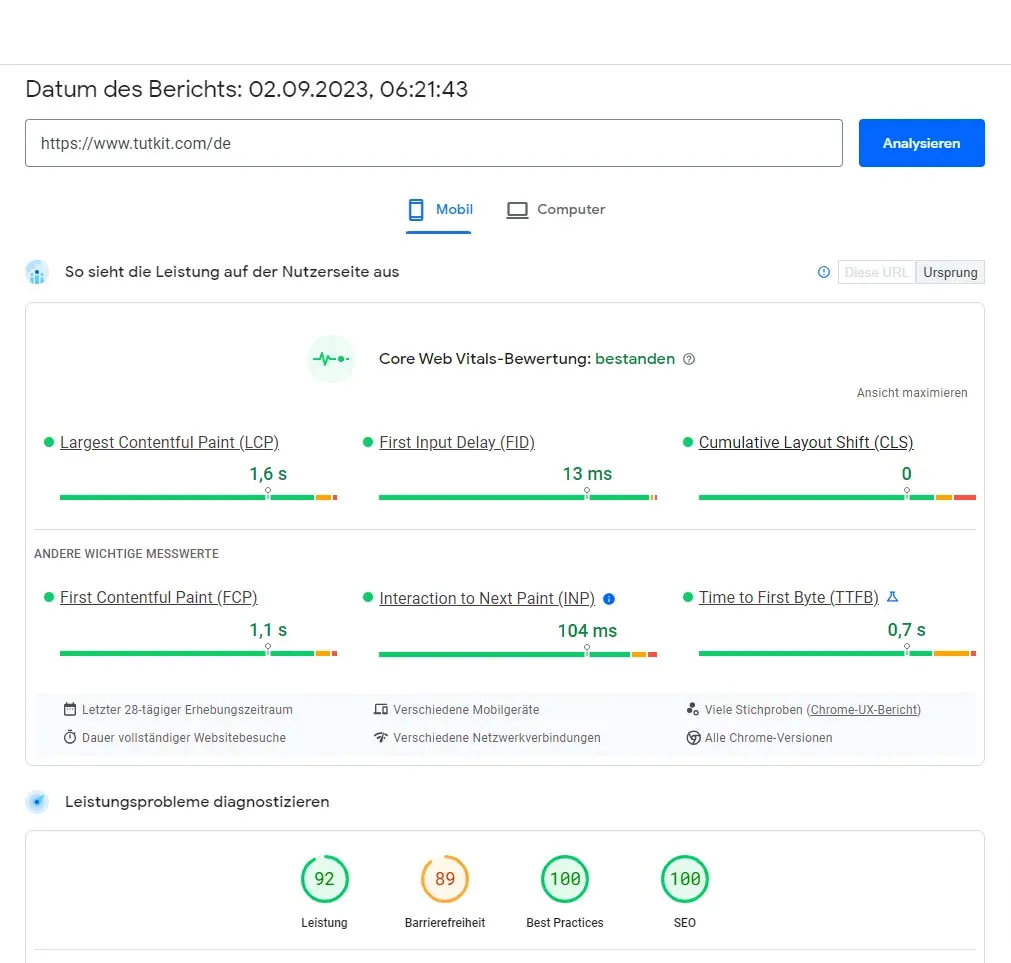
Task: Click the TTFB distribution bar
Action: (837, 653)
